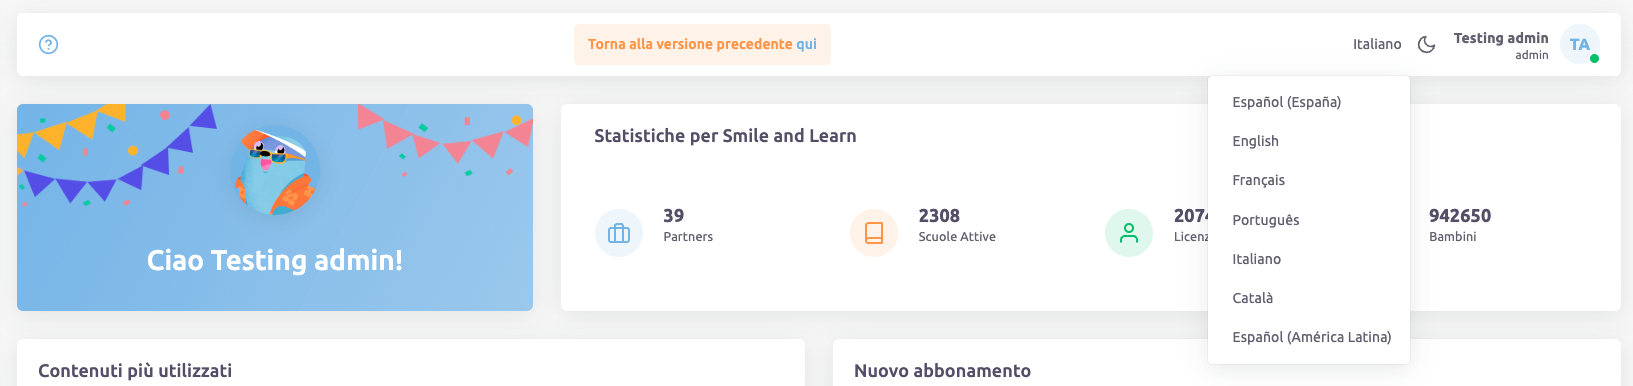This screenshot has width=1633, height=386.
Task: Click the Nuovo abbonamento panel title
Action: (942, 371)
